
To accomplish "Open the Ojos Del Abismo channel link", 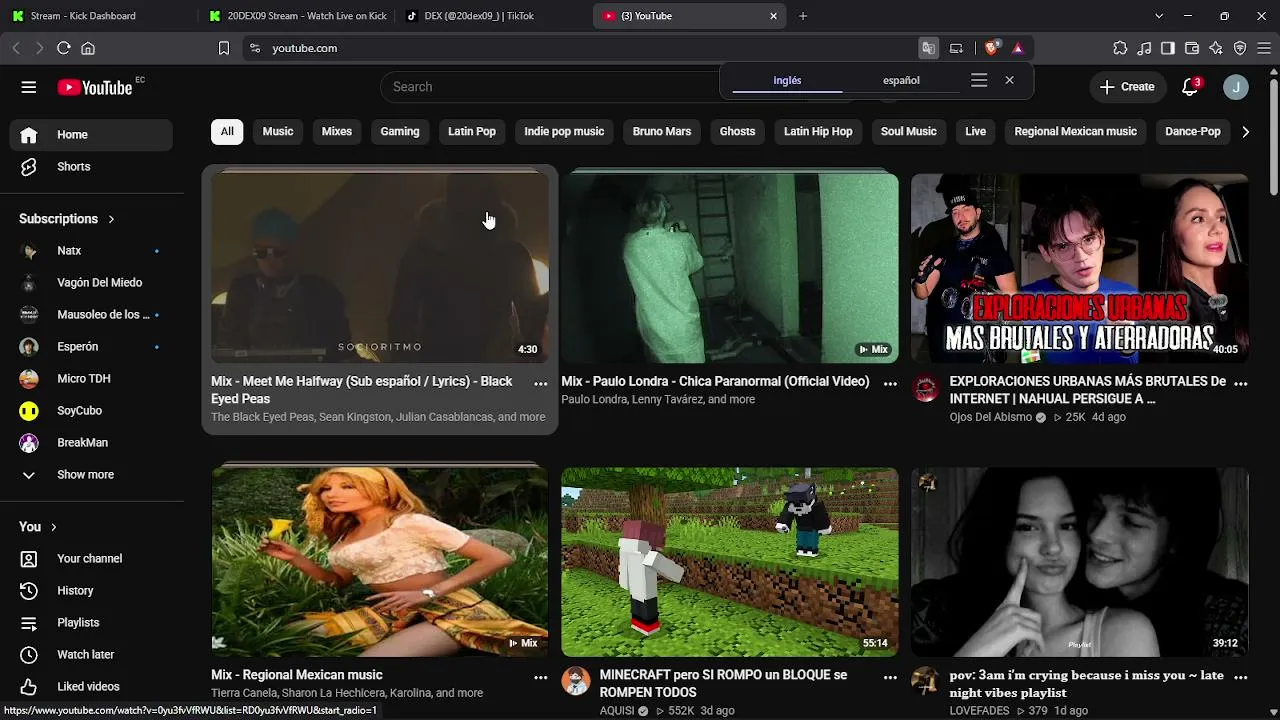I will pos(991,417).
